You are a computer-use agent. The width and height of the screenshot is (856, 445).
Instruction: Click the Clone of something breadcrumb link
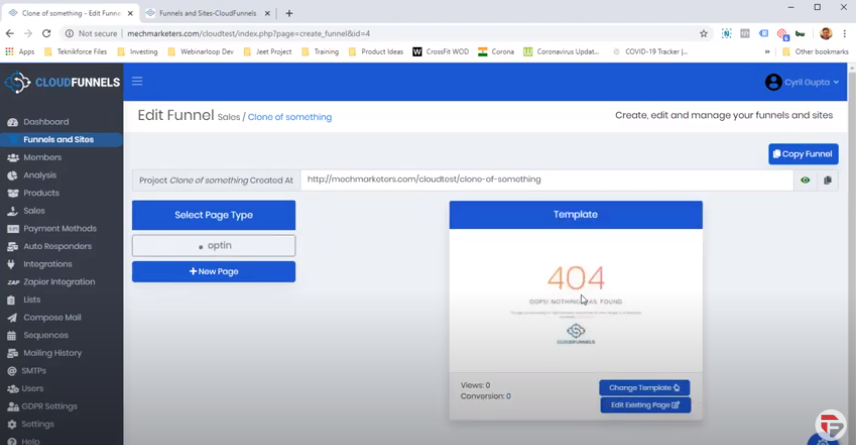290,117
